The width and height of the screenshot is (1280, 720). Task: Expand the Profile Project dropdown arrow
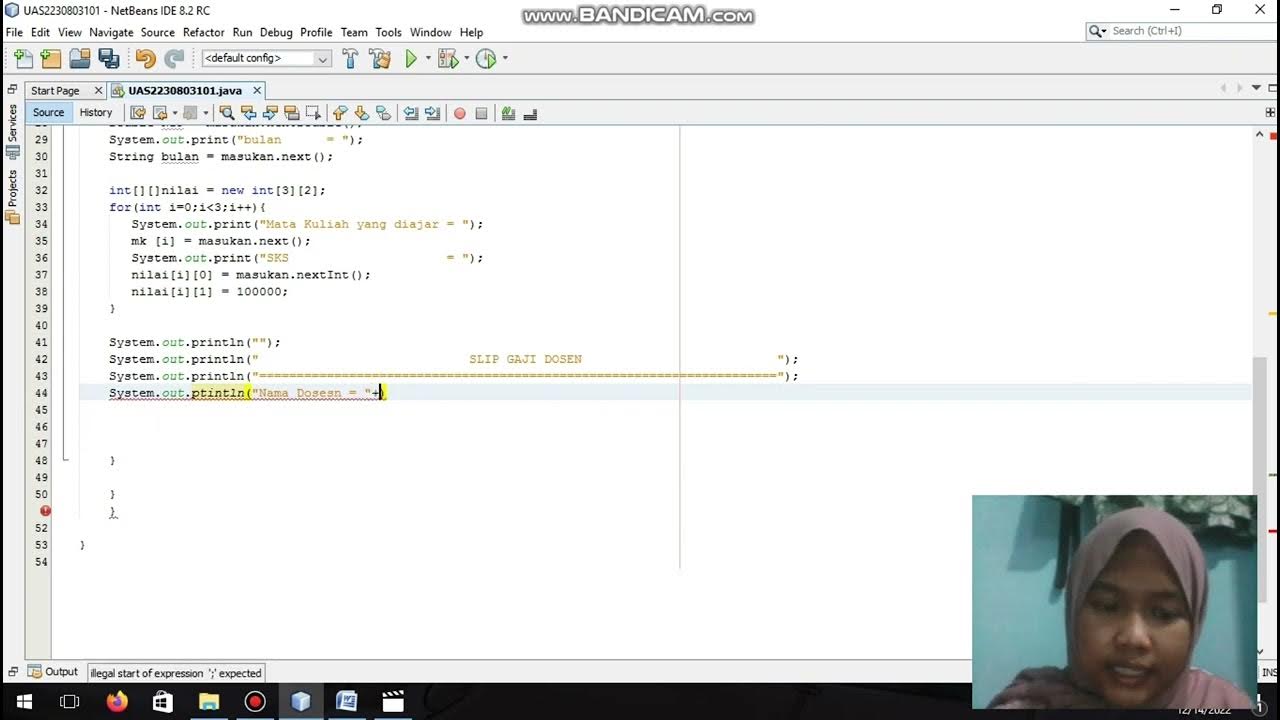(505, 58)
